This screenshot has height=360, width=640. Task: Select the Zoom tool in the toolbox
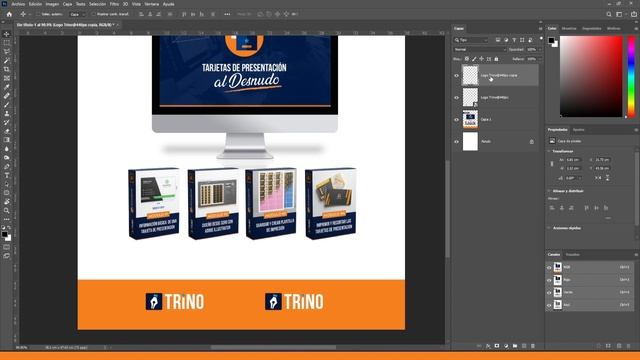7,211
